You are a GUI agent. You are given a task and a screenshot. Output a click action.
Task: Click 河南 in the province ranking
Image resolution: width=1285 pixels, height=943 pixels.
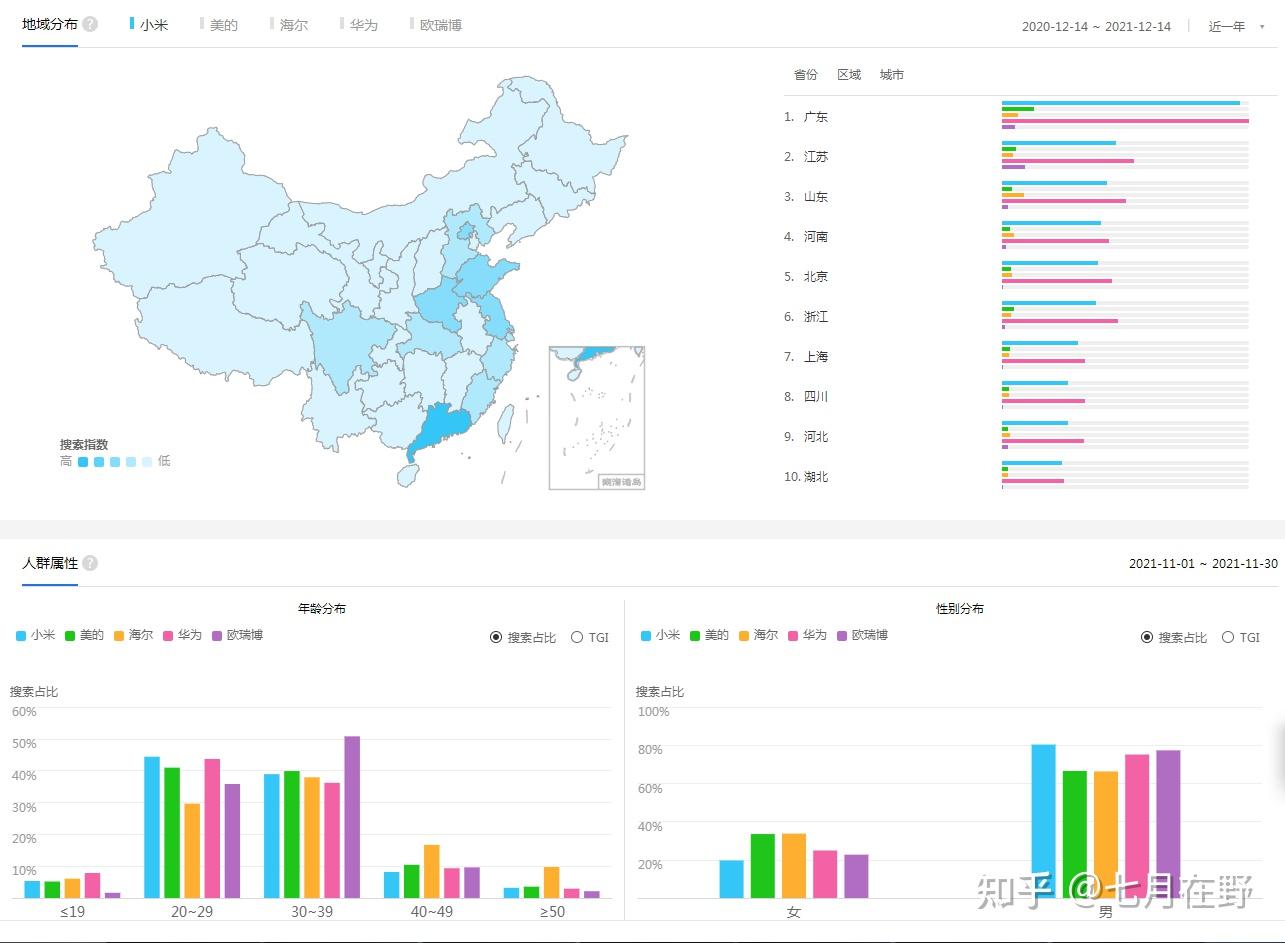click(816, 237)
